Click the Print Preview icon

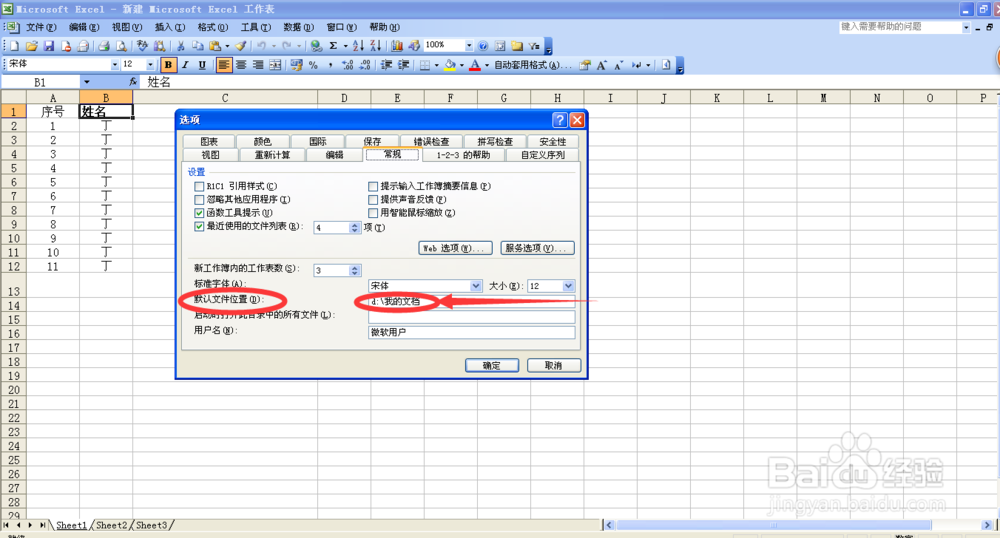point(121,46)
